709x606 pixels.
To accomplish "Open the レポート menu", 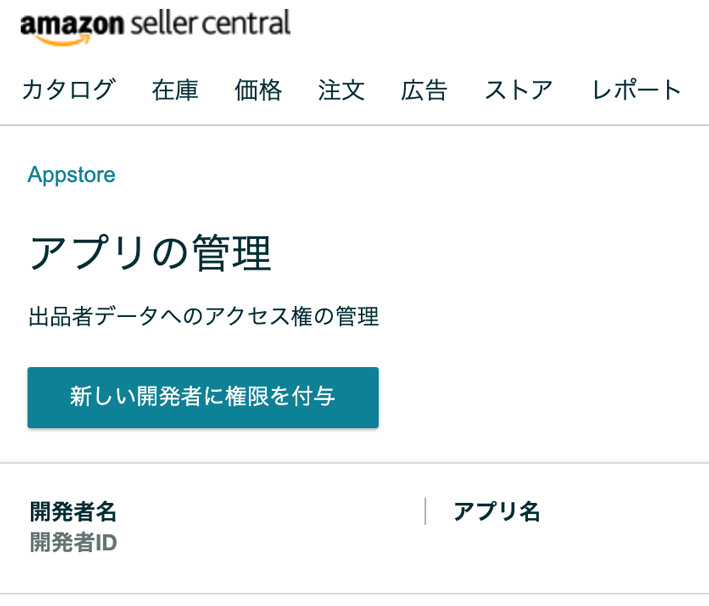I will 637,90.
